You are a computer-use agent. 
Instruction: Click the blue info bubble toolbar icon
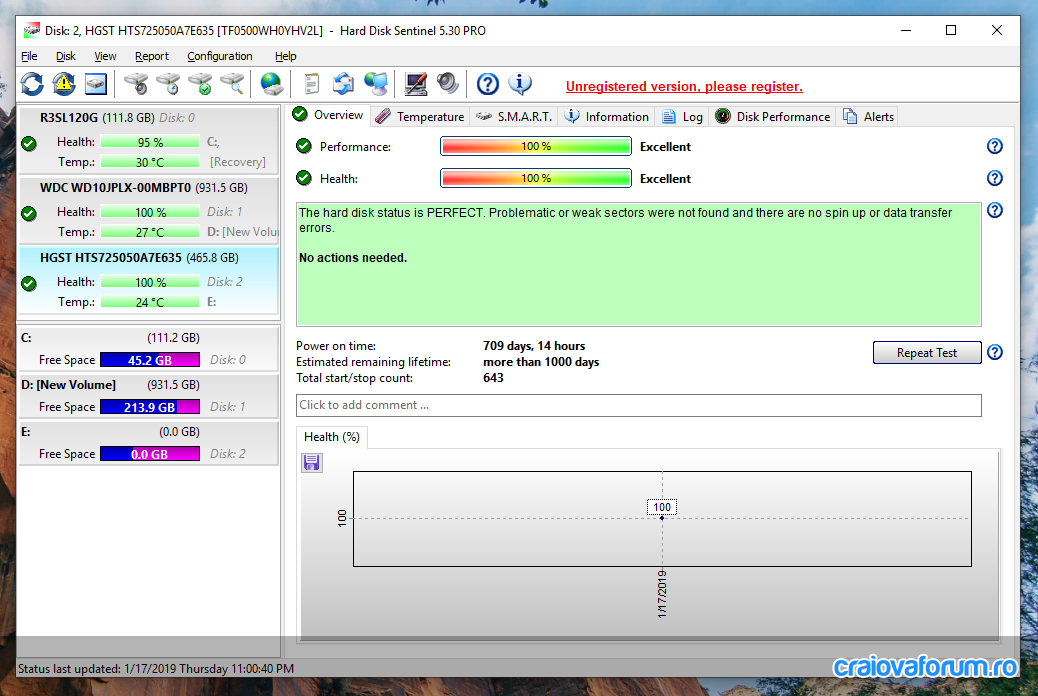[x=520, y=84]
